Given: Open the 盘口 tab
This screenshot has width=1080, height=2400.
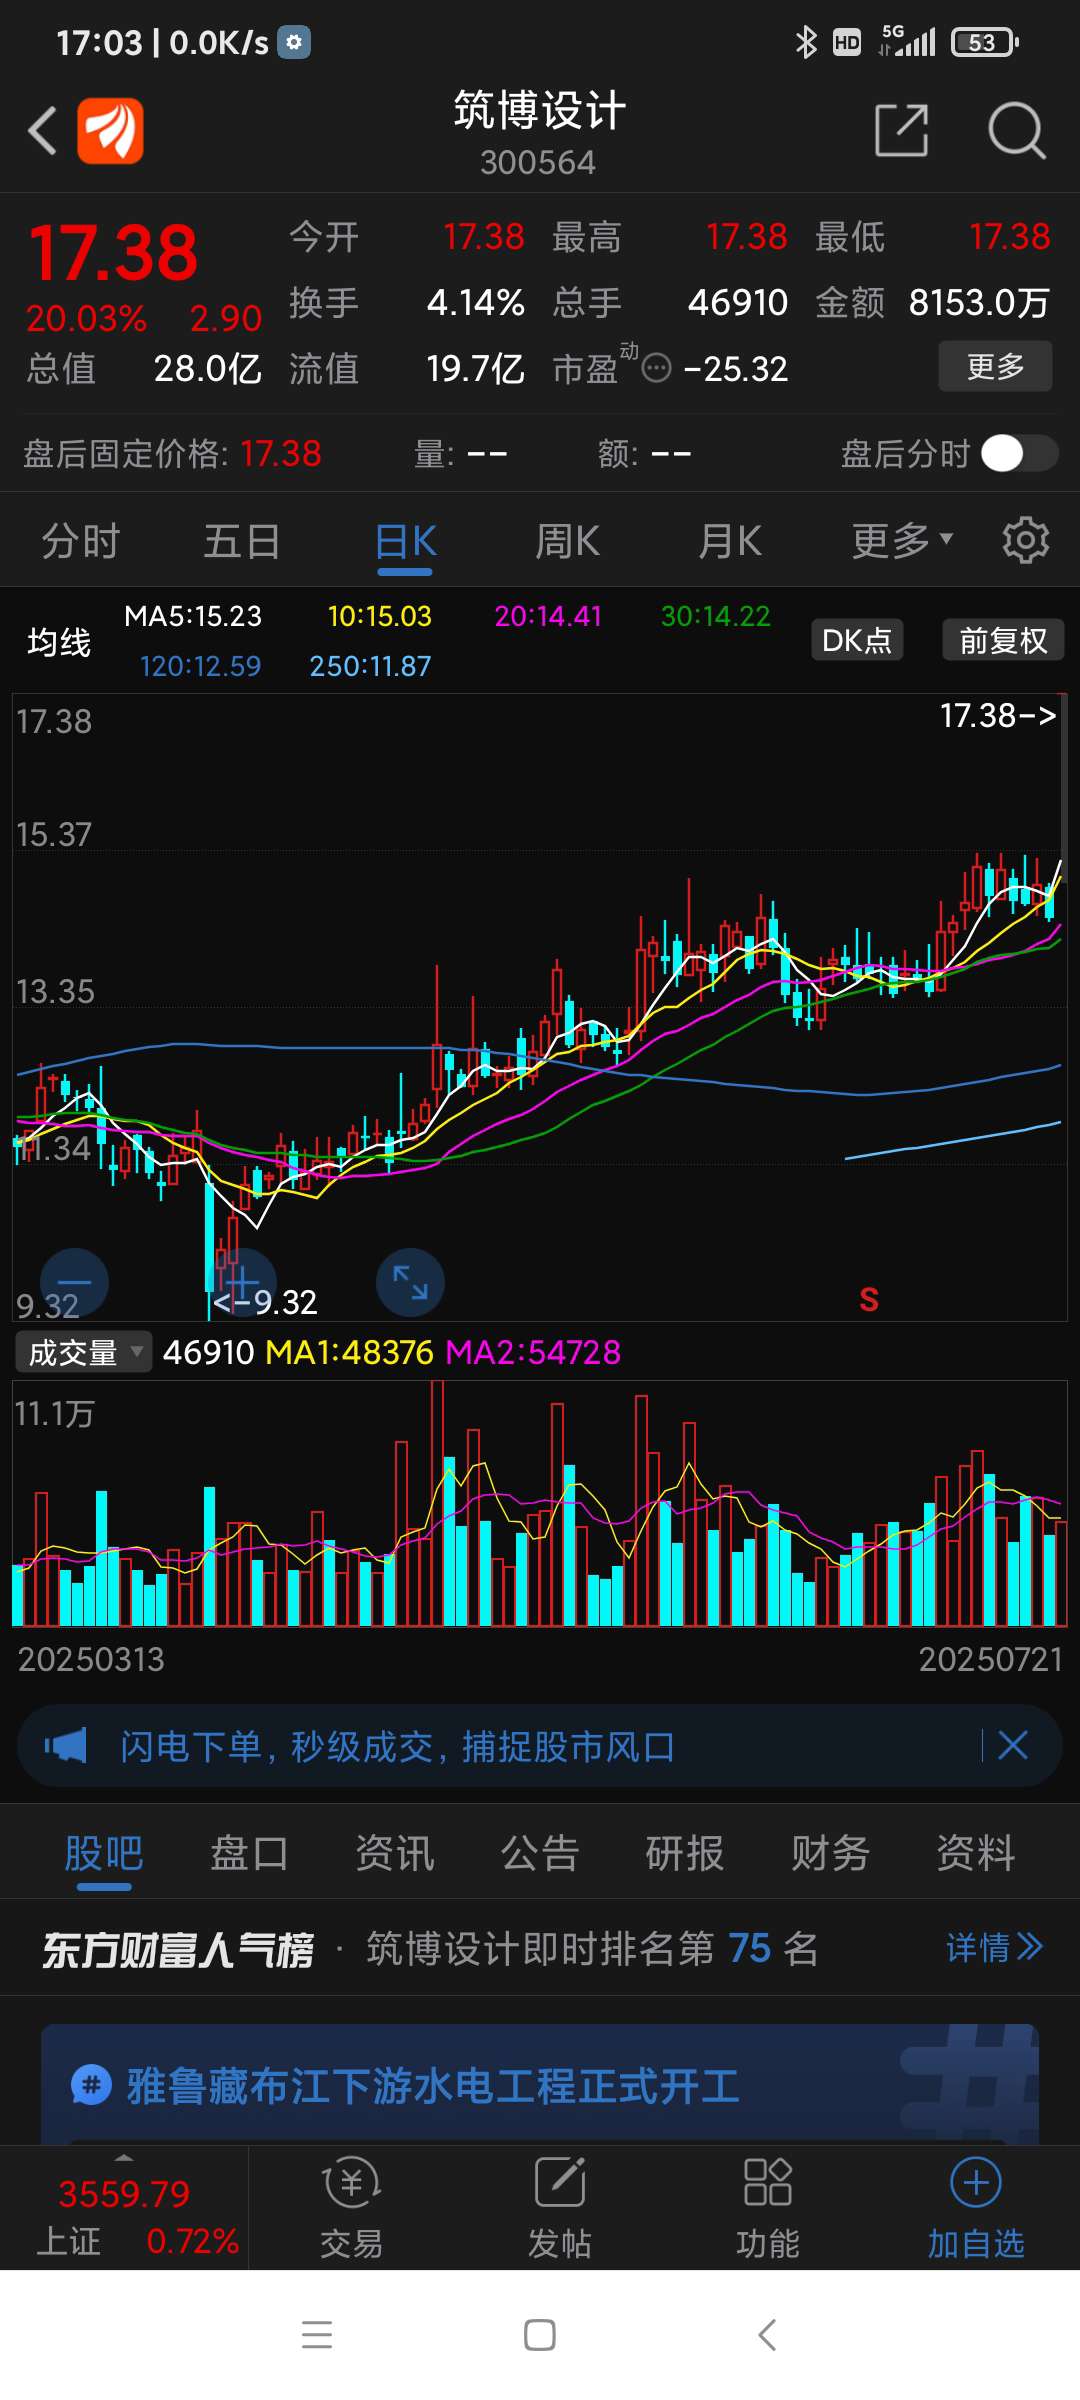Looking at the screenshot, I should pos(249,1853).
